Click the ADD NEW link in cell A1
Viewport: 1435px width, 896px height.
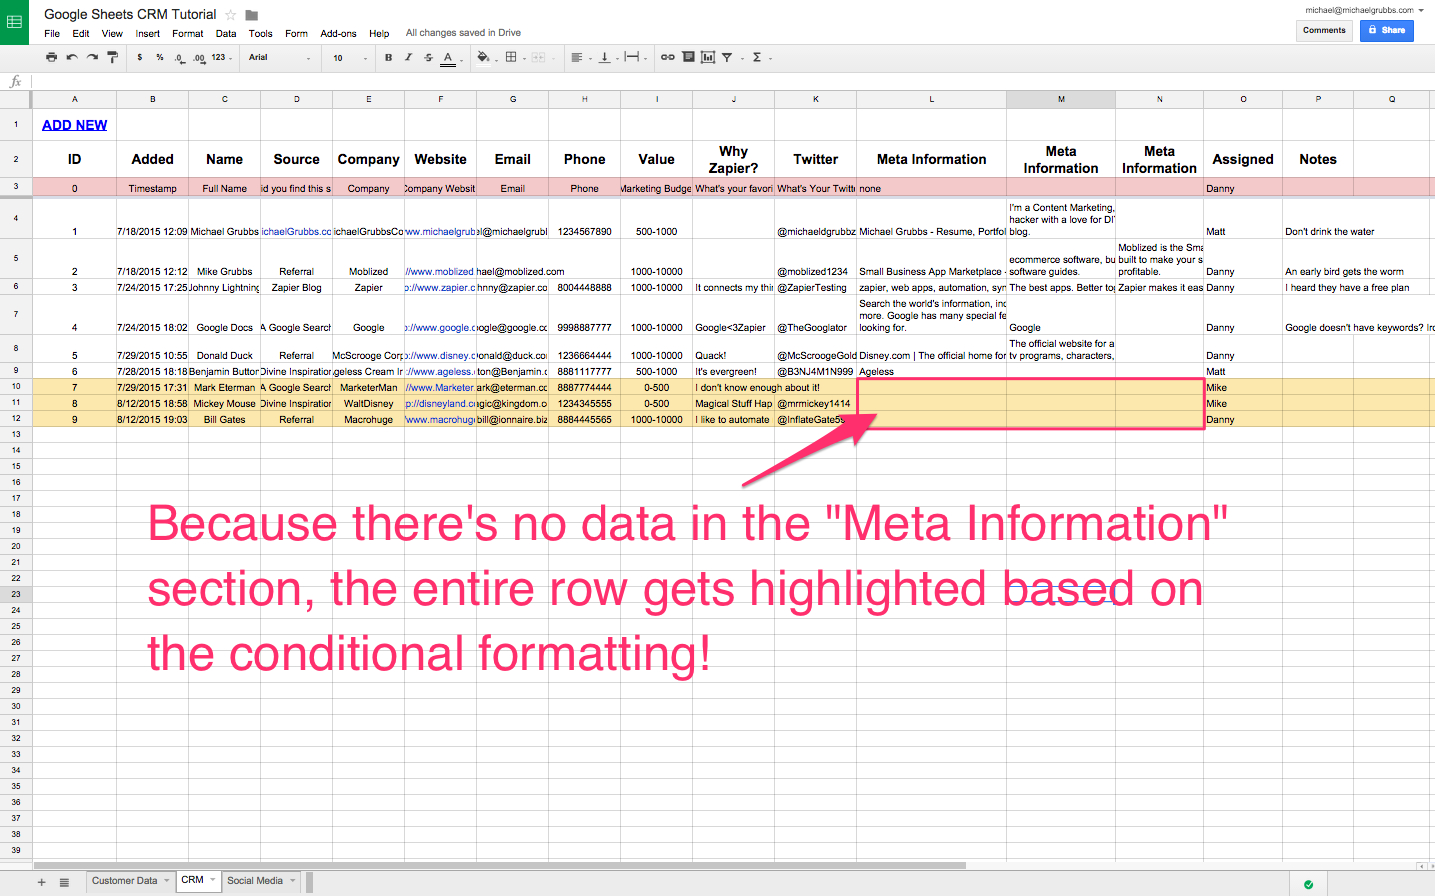tap(74, 124)
